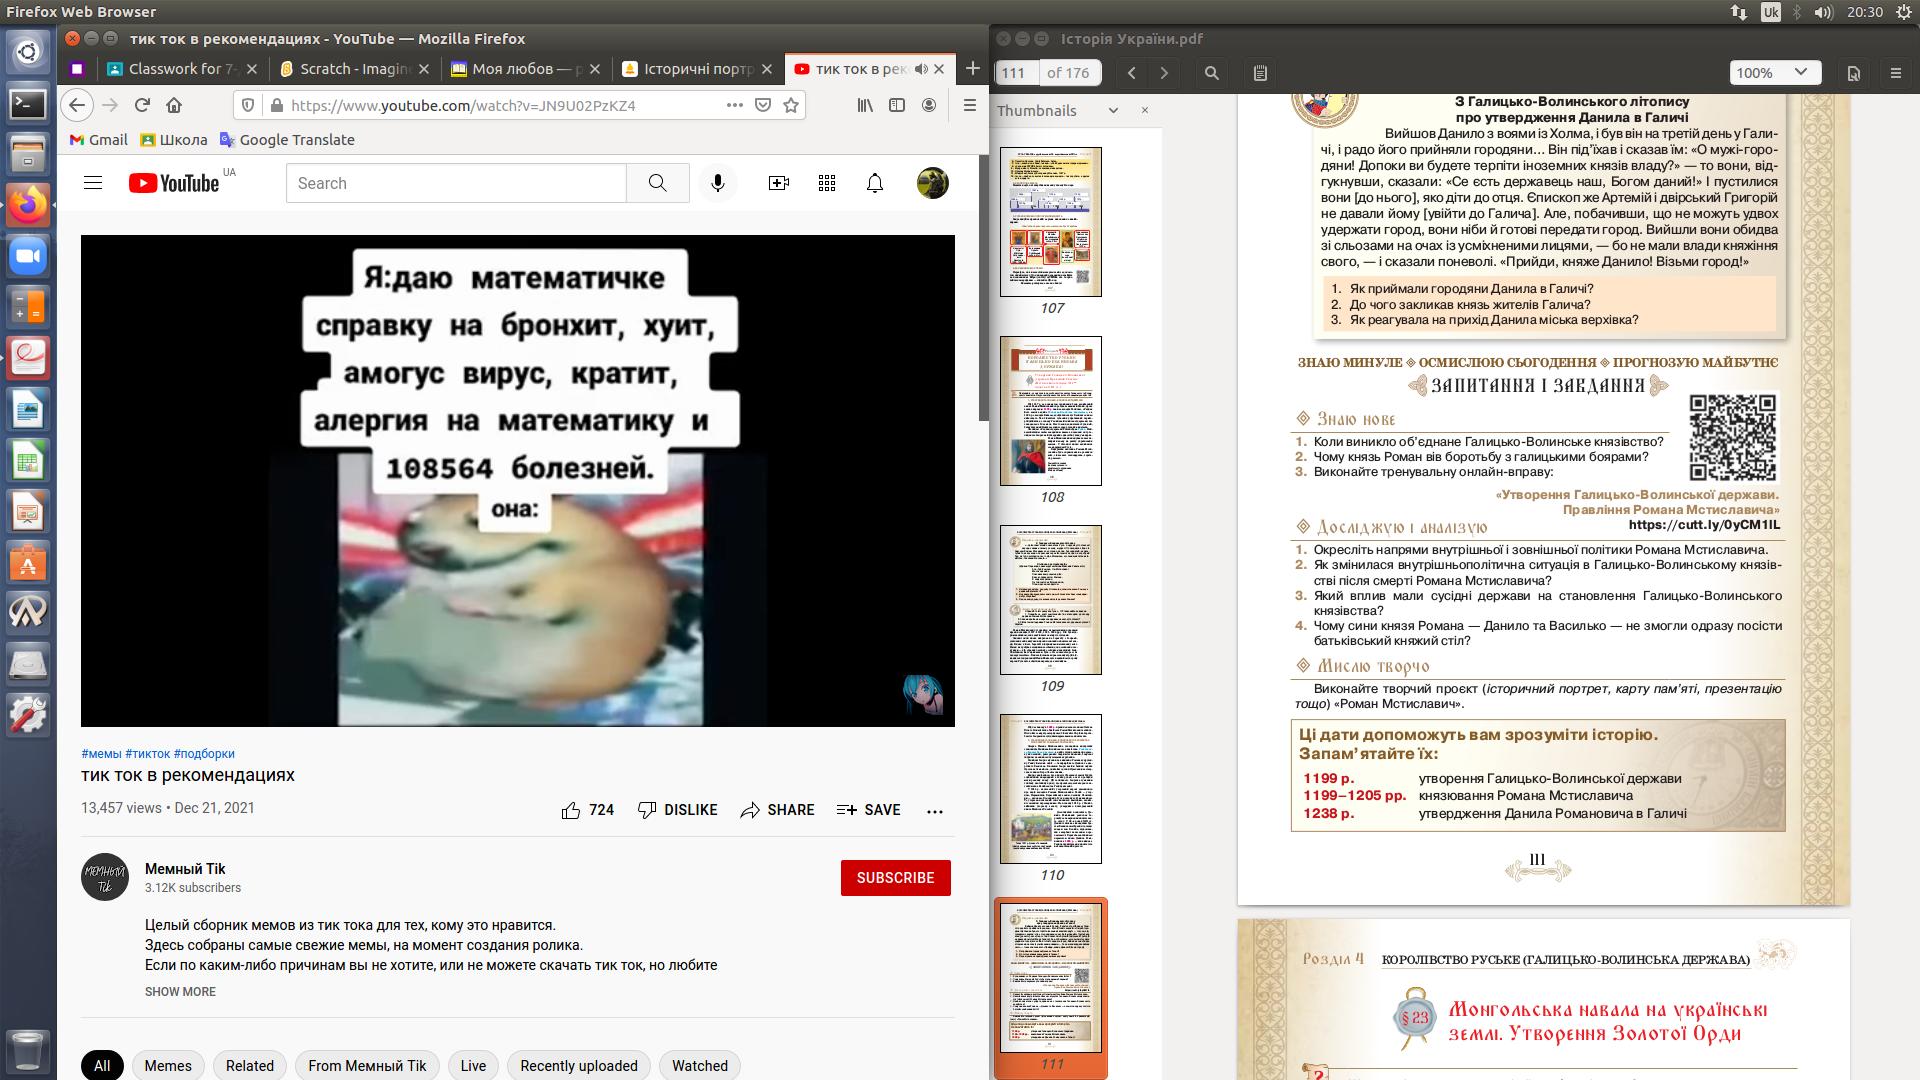The height and width of the screenshot is (1080, 1920).
Task: Switch to the Scratch - Imagine tab
Action: (355, 69)
